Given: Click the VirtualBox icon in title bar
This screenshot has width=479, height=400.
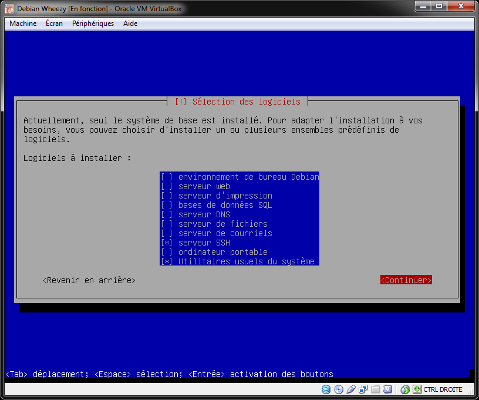Looking at the screenshot, I should pos(10,9).
